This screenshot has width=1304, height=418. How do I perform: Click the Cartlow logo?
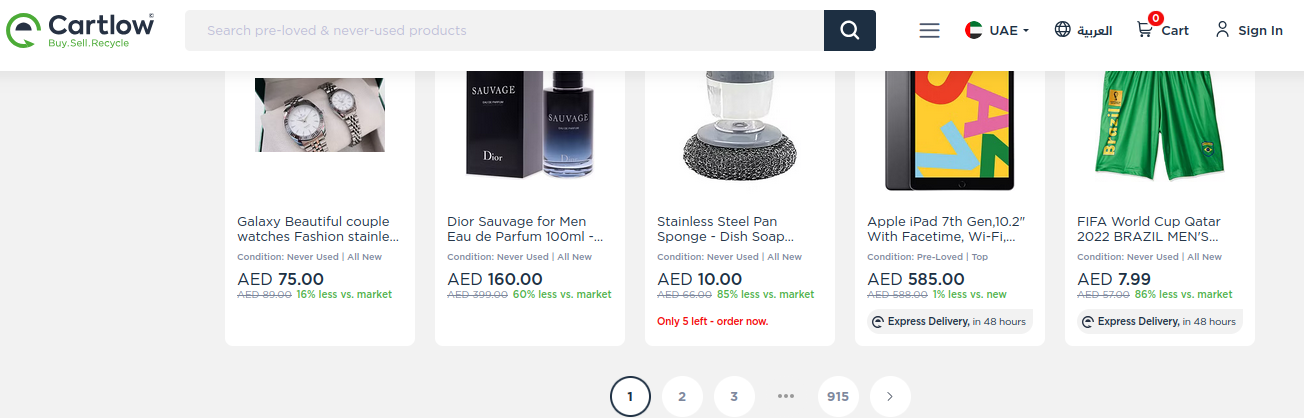click(x=80, y=30)
